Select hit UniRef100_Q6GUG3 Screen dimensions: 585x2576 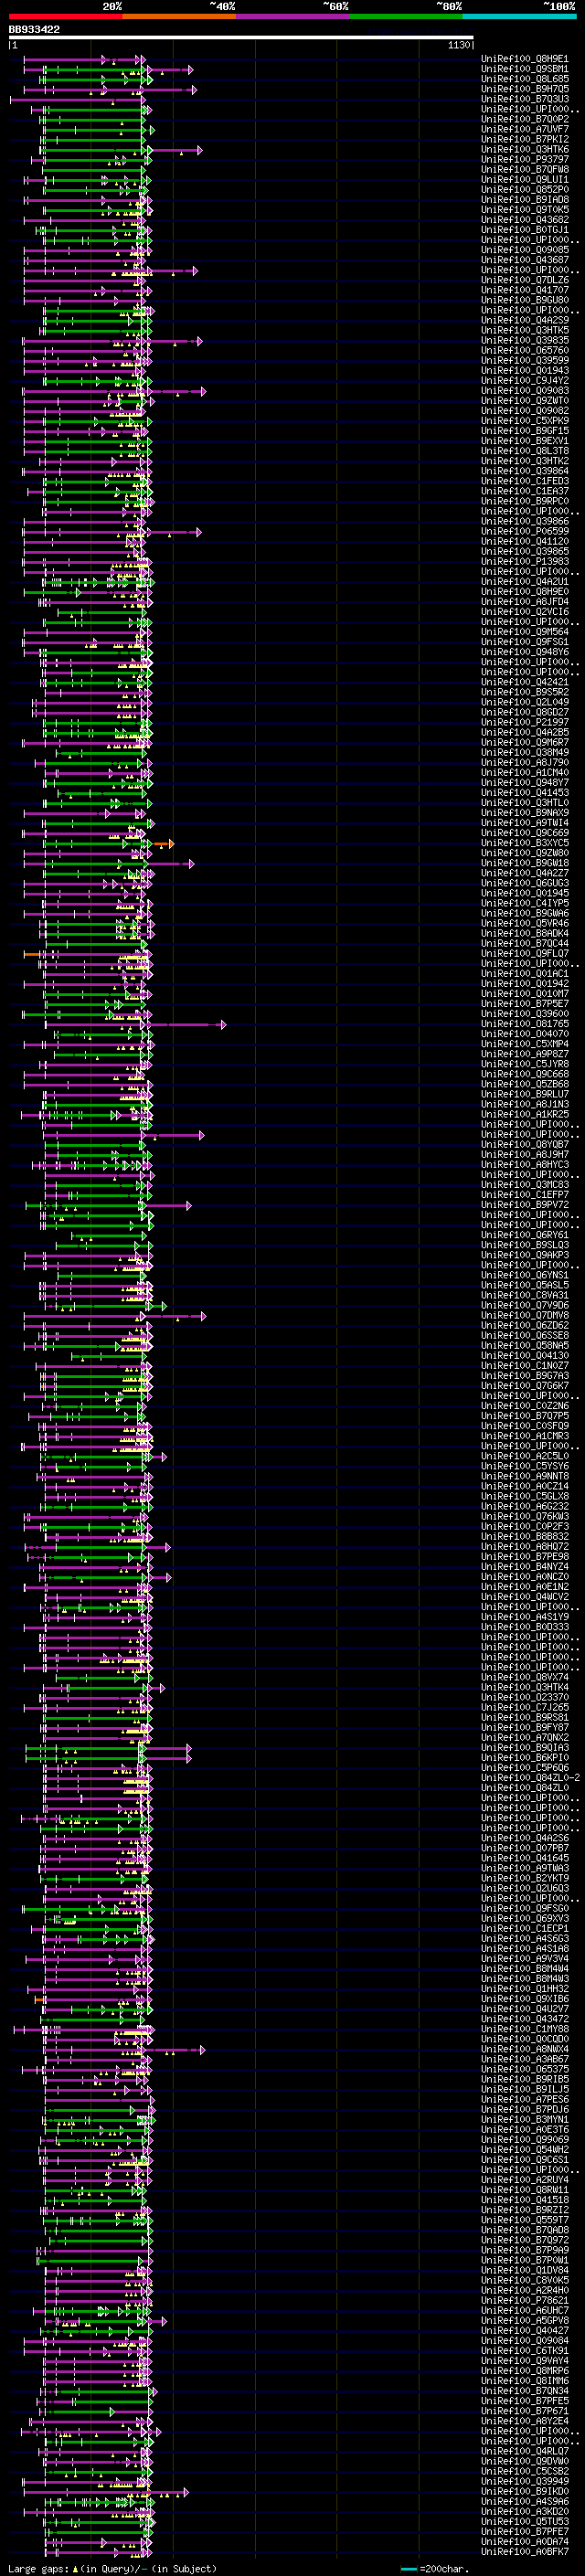click(525, 884)
